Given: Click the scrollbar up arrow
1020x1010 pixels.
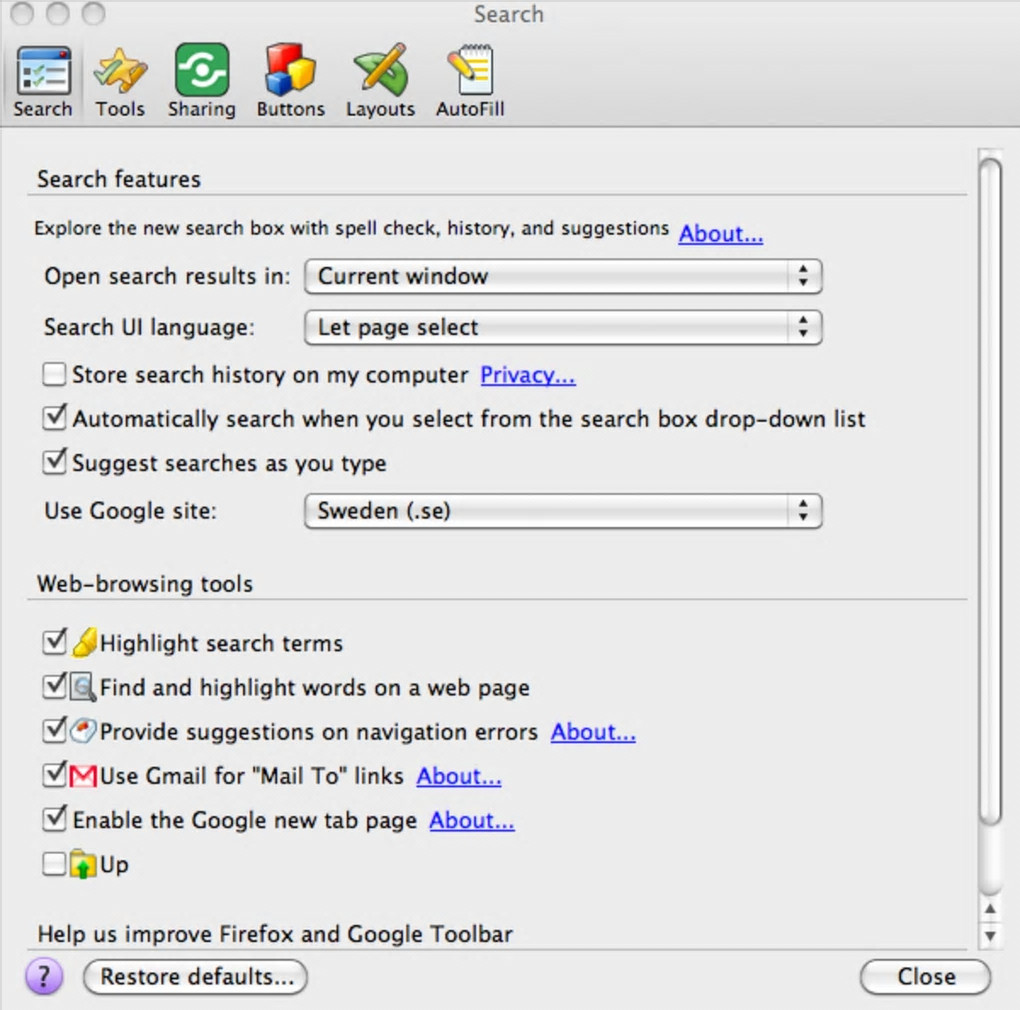Looking at the screenshot, I should [990, 909].
